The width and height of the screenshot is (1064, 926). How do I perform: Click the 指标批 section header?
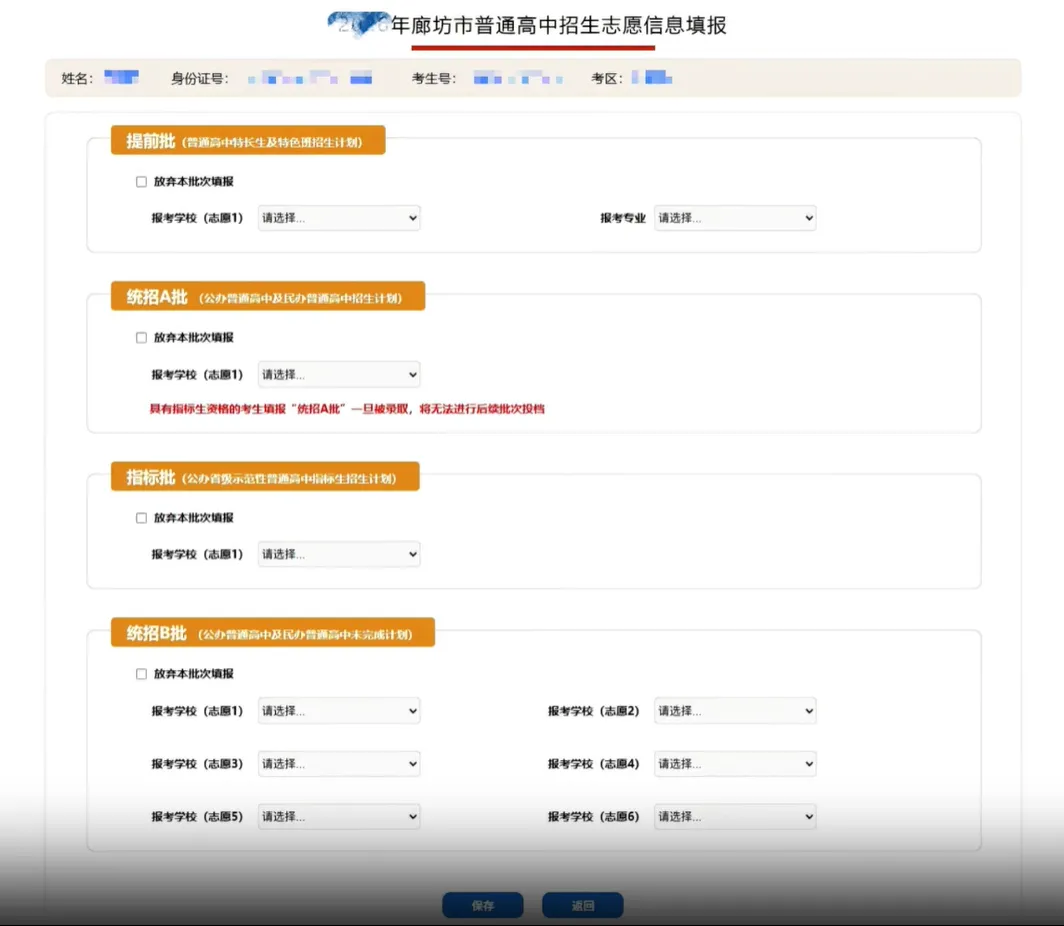(x=265, y=477)
